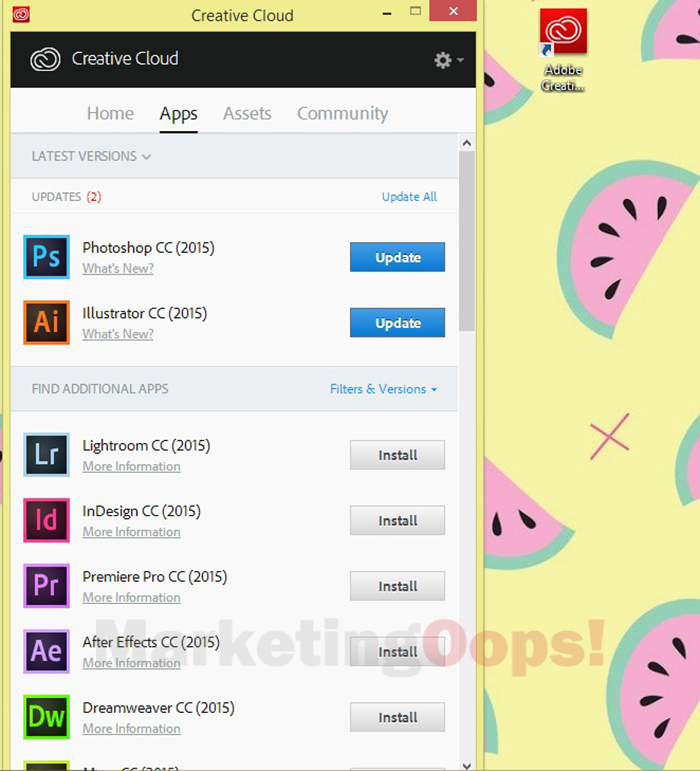Click the scrollbar up arrow
This screenshot has width=700, height=771.
click(x=467, y=143)
